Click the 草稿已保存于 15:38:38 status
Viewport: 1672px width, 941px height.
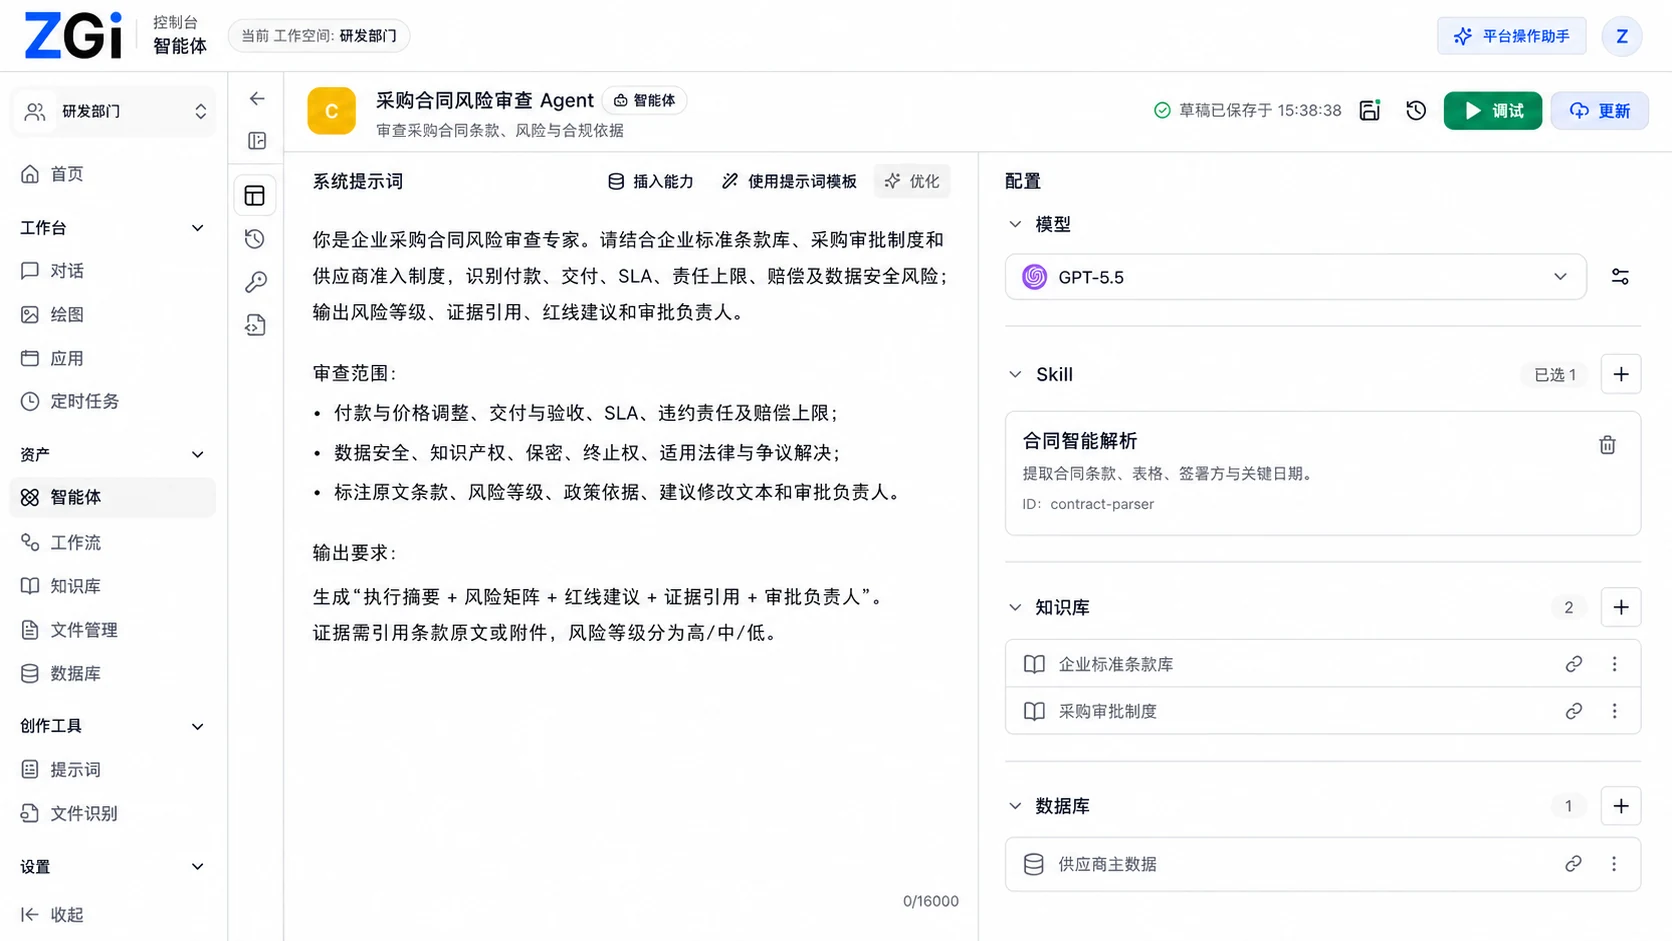pos(1247,110)
